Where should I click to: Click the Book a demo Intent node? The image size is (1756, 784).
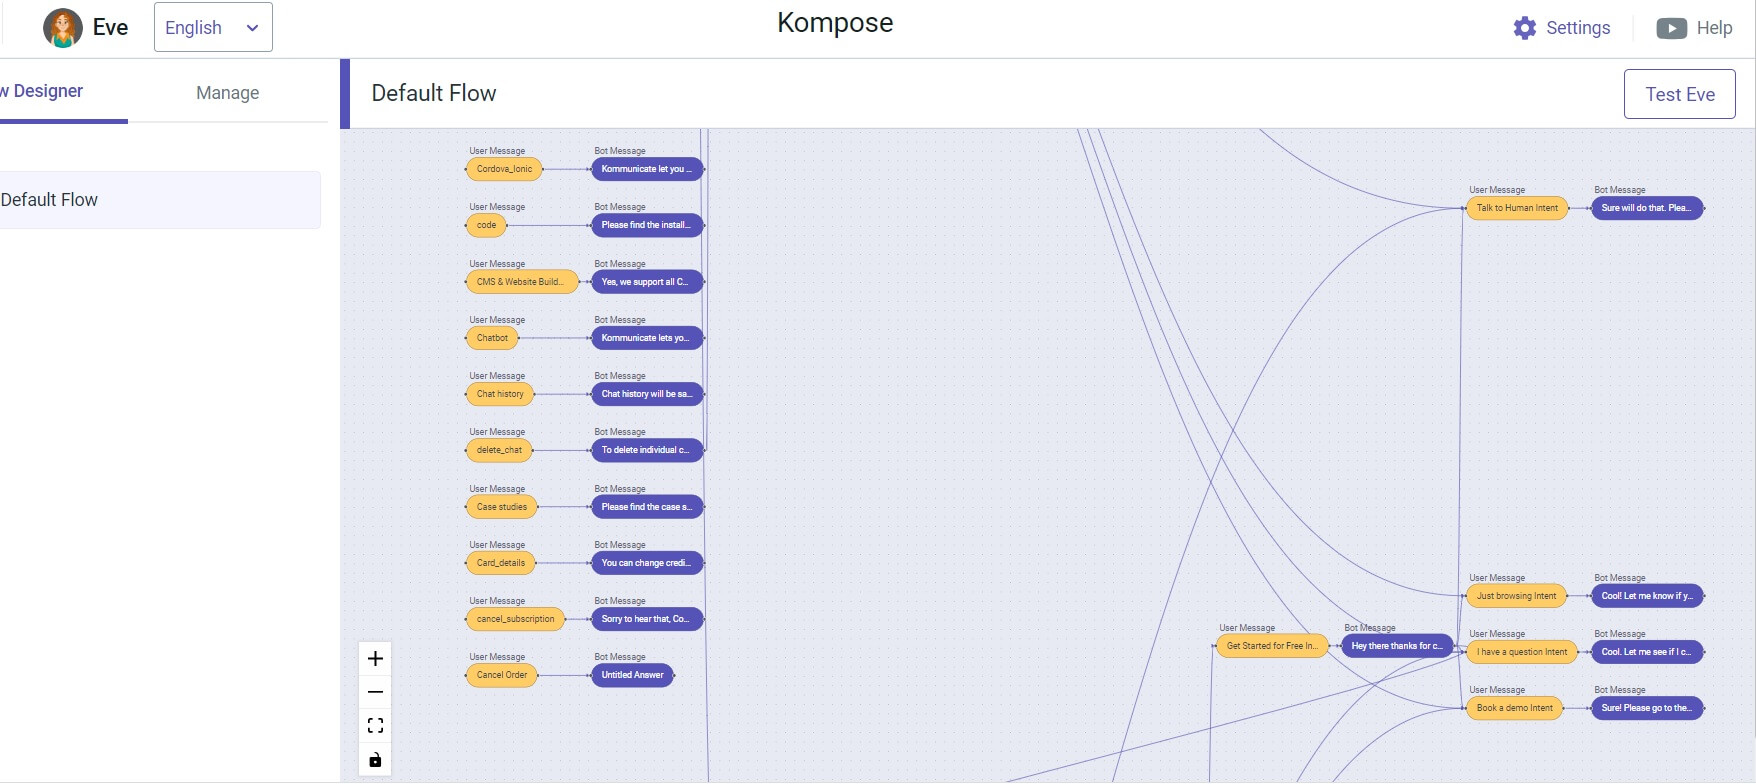[x=1514, y=708]
